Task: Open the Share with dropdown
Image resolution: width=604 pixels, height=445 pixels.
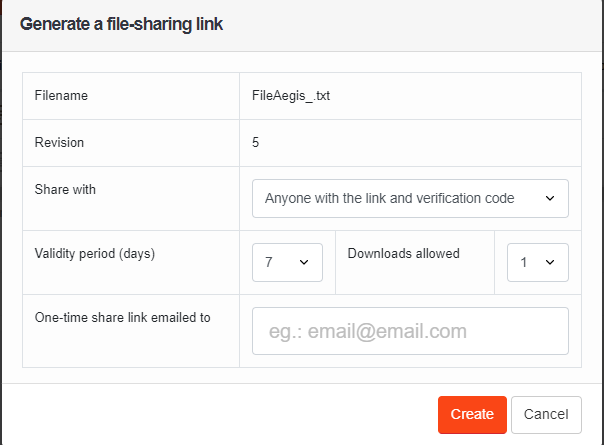Action: (410, 198)
